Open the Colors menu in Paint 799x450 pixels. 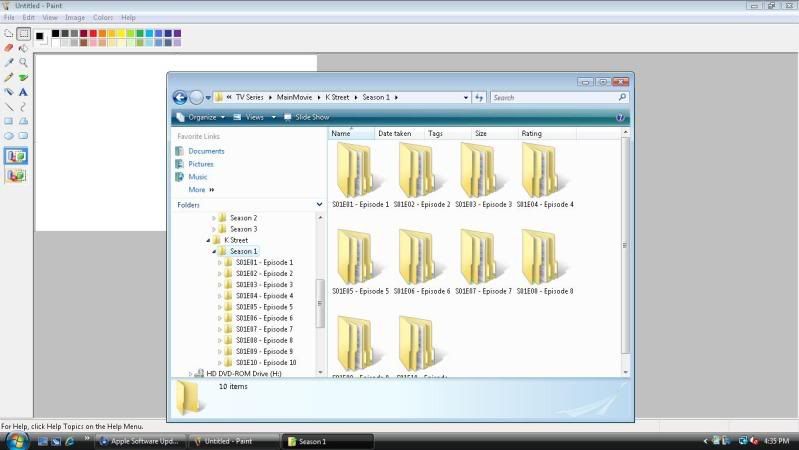102,17
